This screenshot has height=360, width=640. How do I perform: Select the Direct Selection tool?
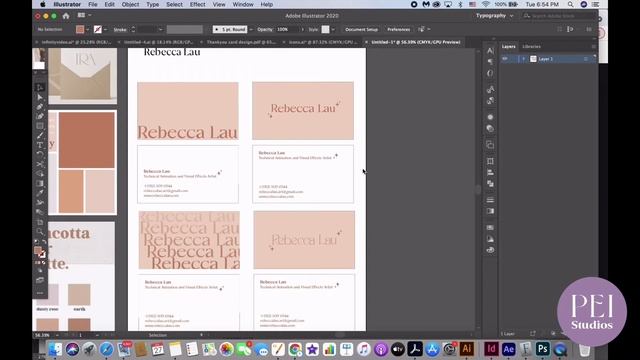click(40, 97)
